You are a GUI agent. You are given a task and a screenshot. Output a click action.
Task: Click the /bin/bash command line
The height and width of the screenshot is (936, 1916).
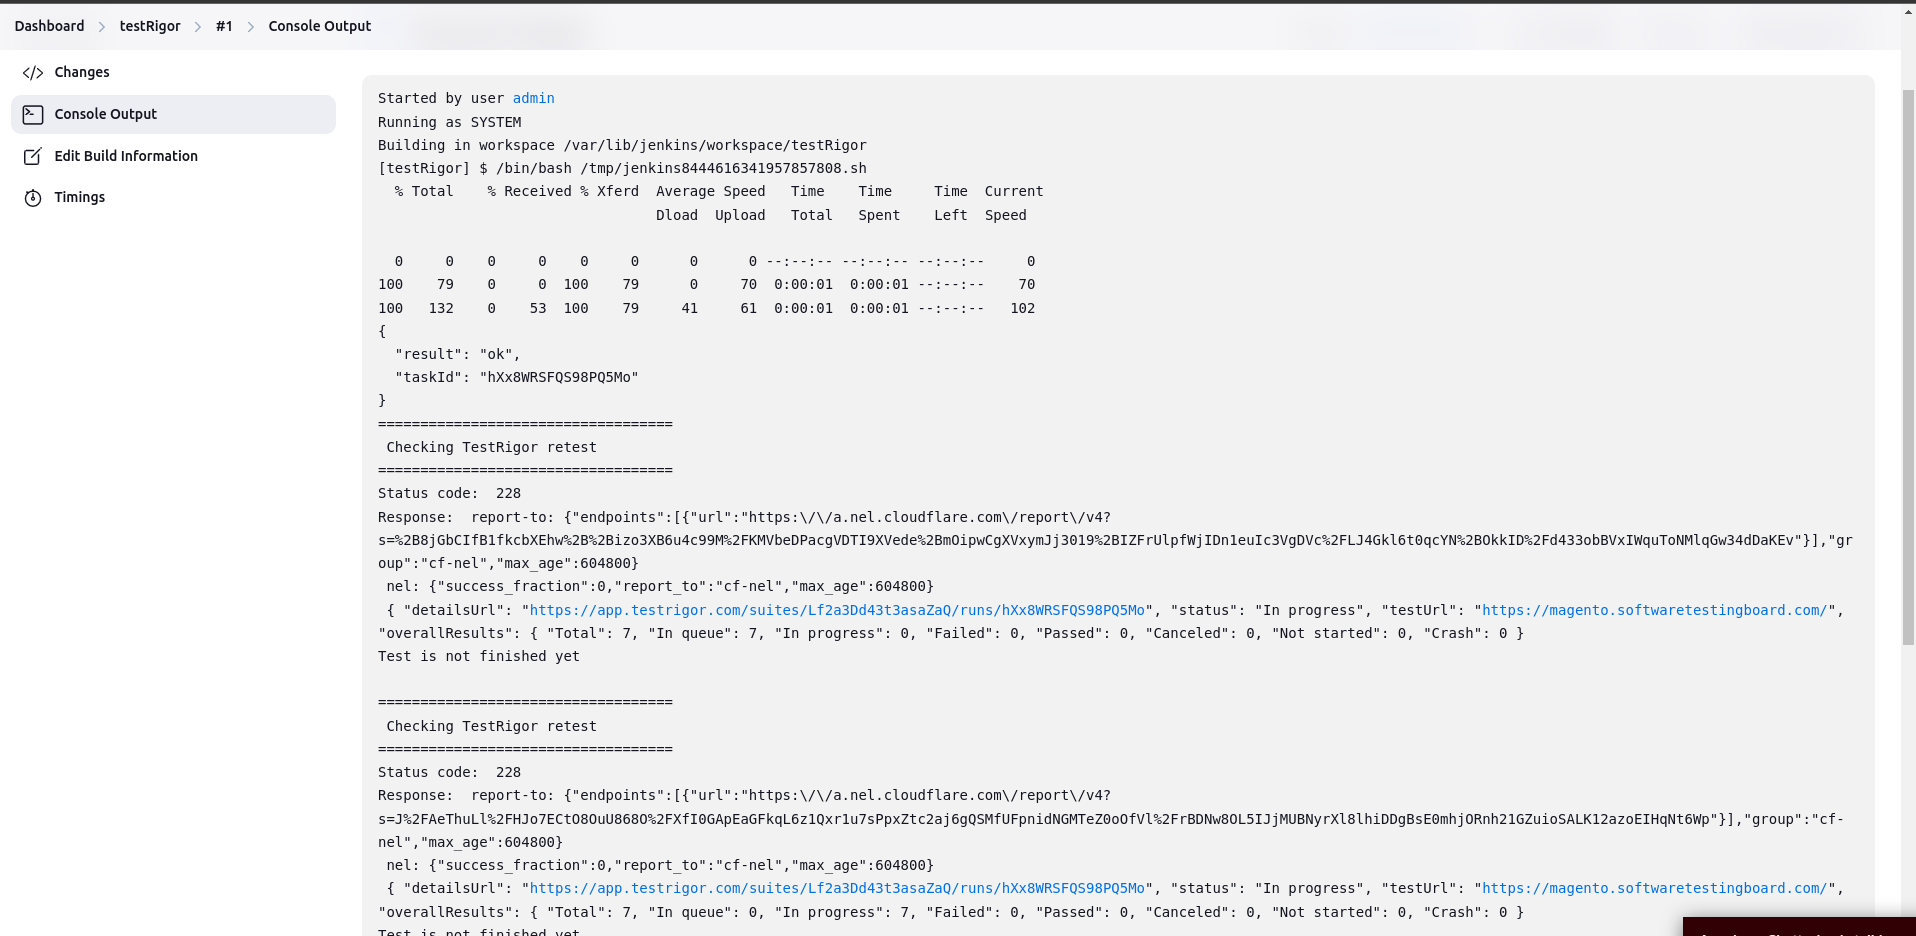[622, 168]
